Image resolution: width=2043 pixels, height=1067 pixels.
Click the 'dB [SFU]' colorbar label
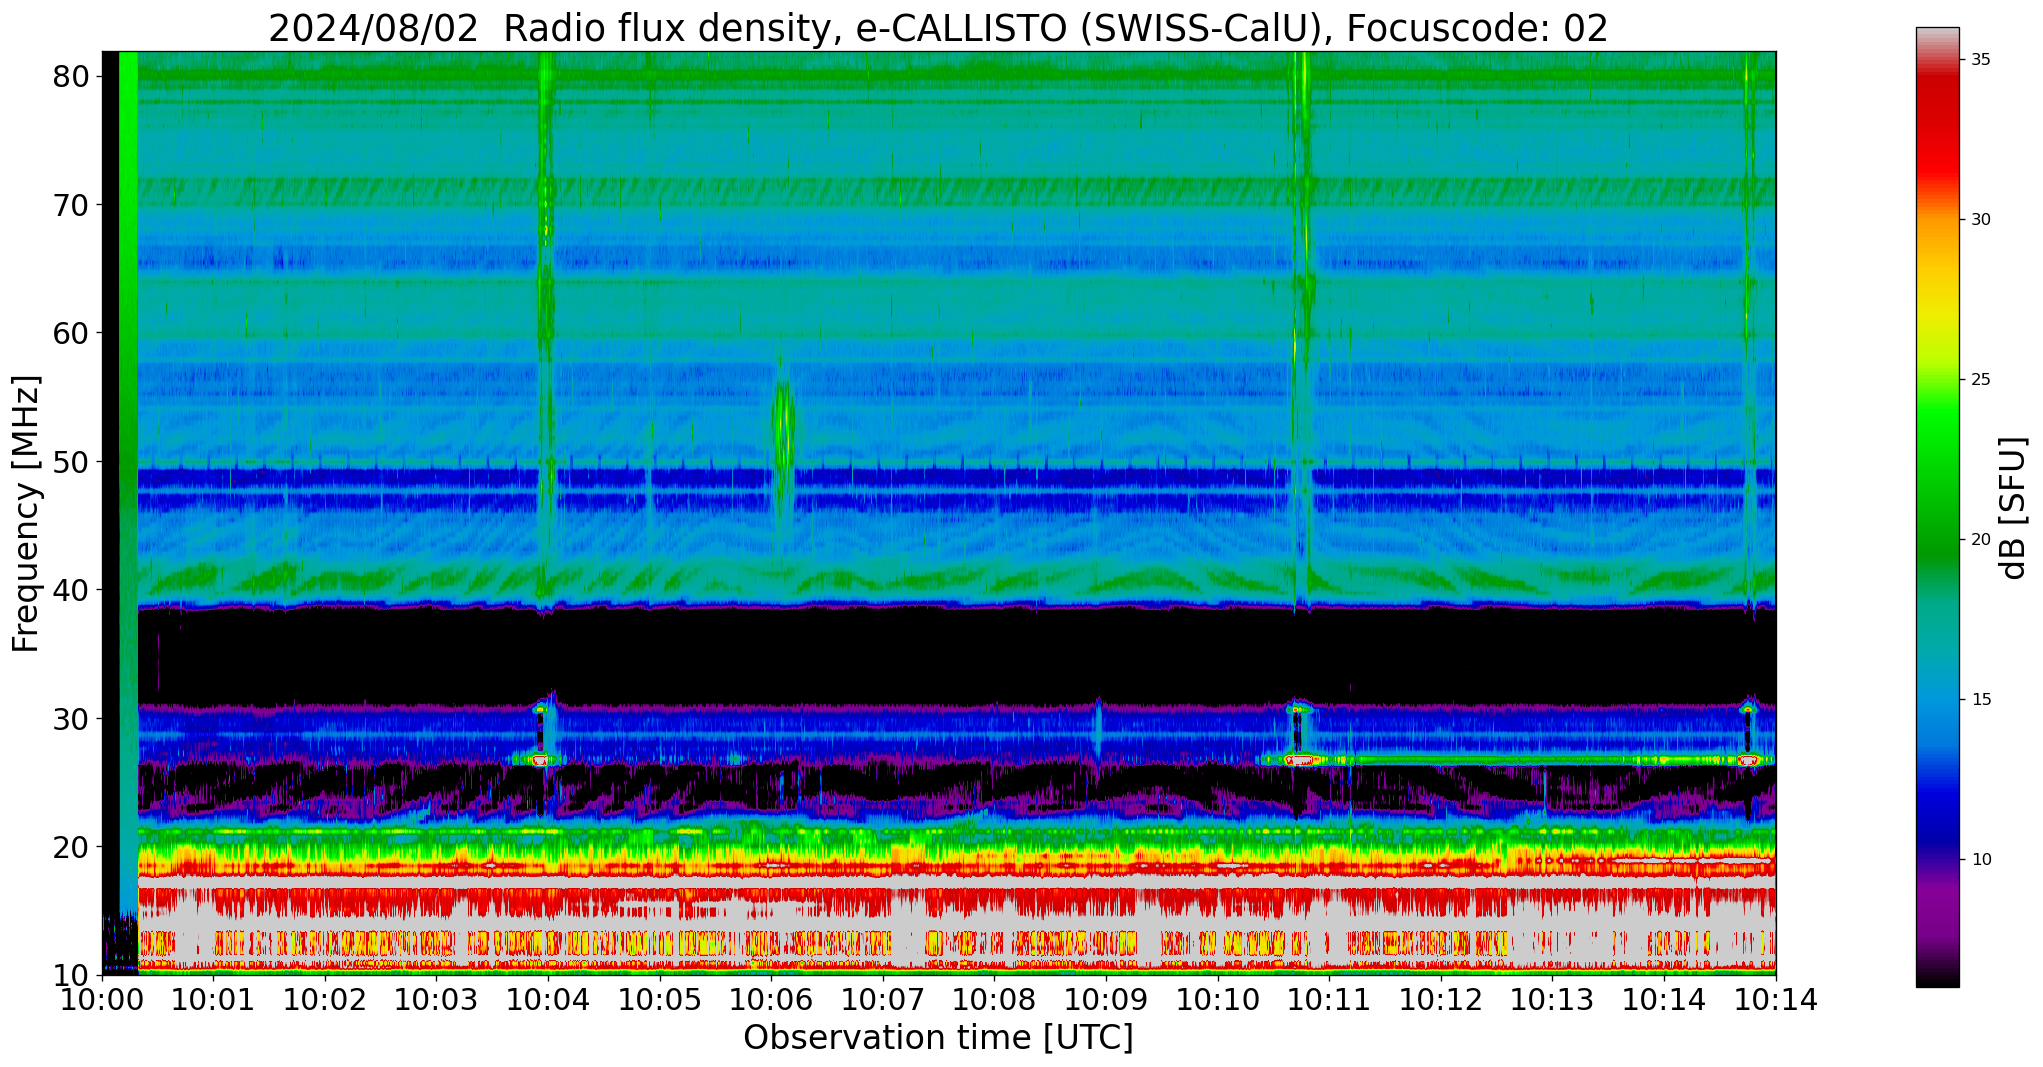2014,507
